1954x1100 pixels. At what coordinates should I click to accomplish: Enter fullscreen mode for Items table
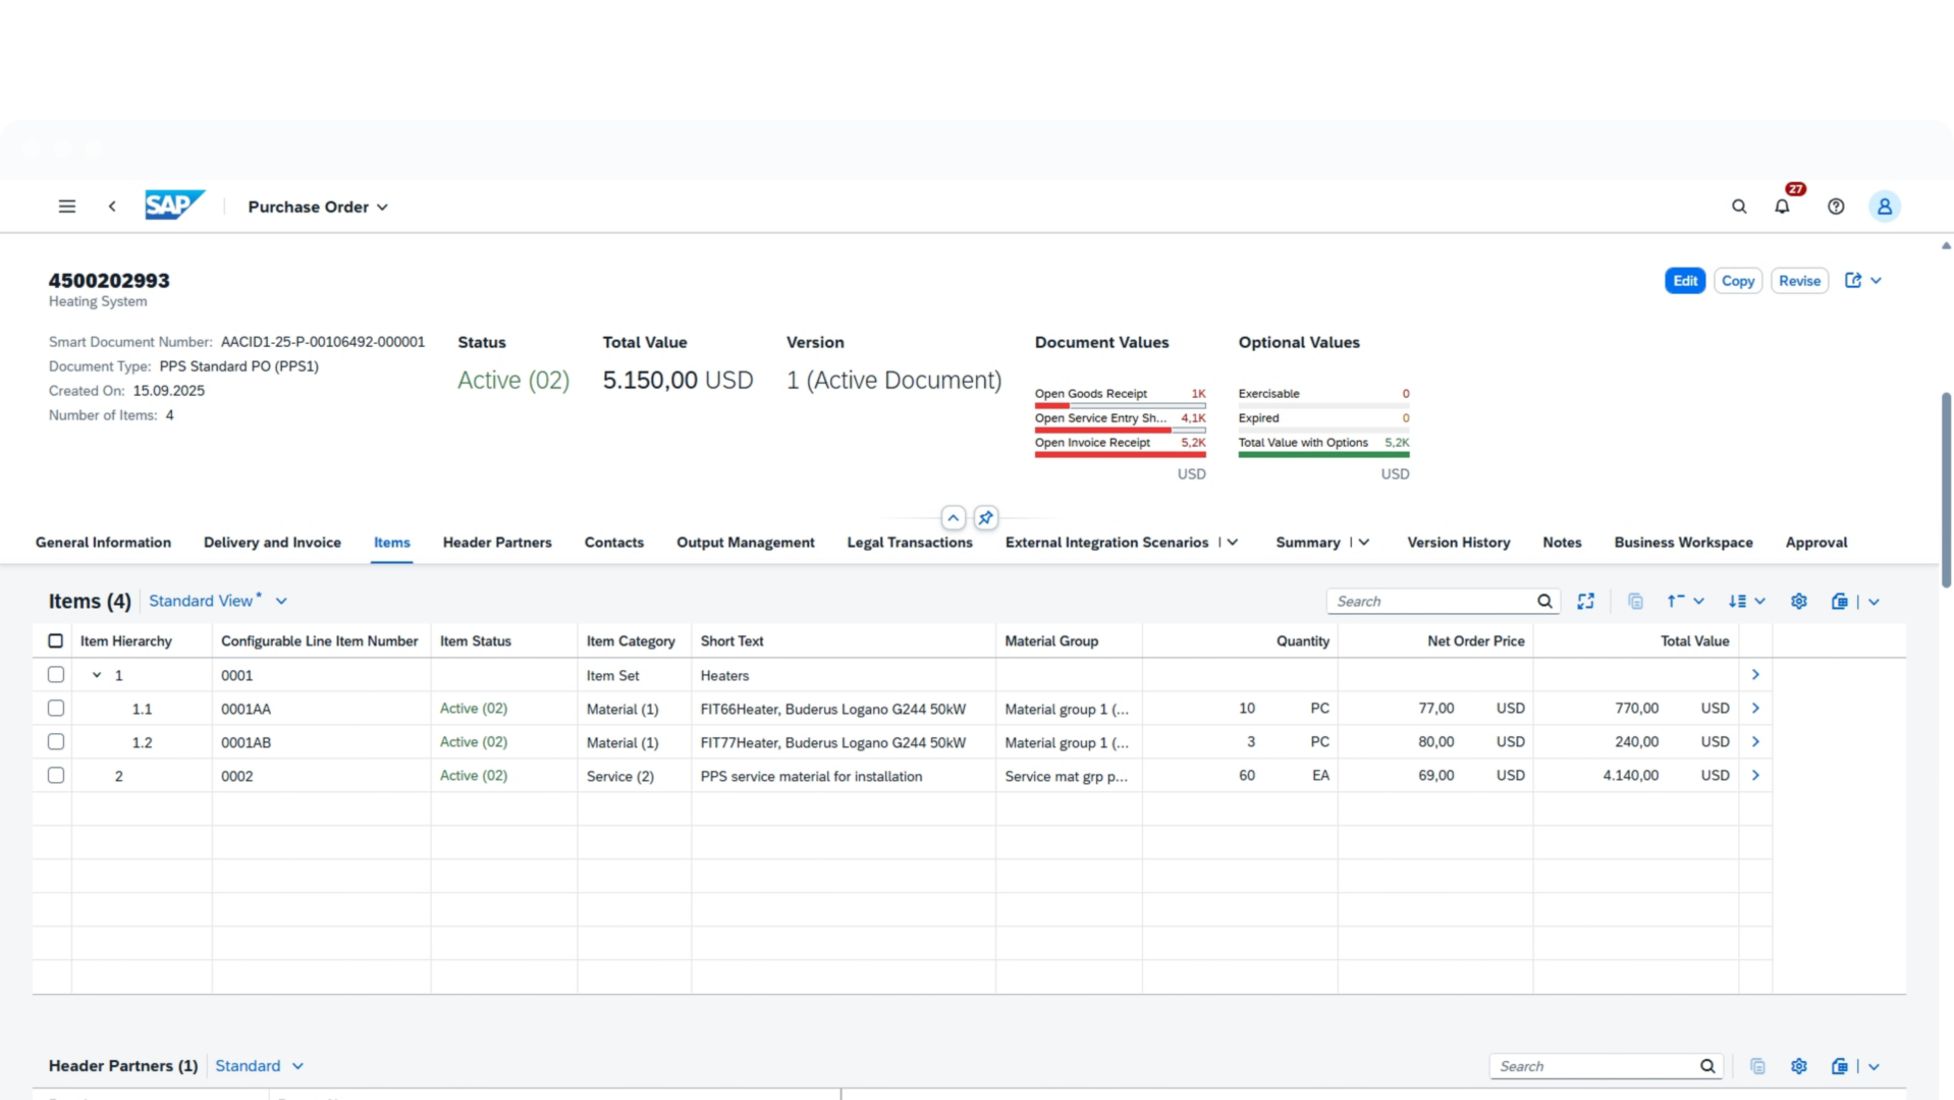point(1586,601)
